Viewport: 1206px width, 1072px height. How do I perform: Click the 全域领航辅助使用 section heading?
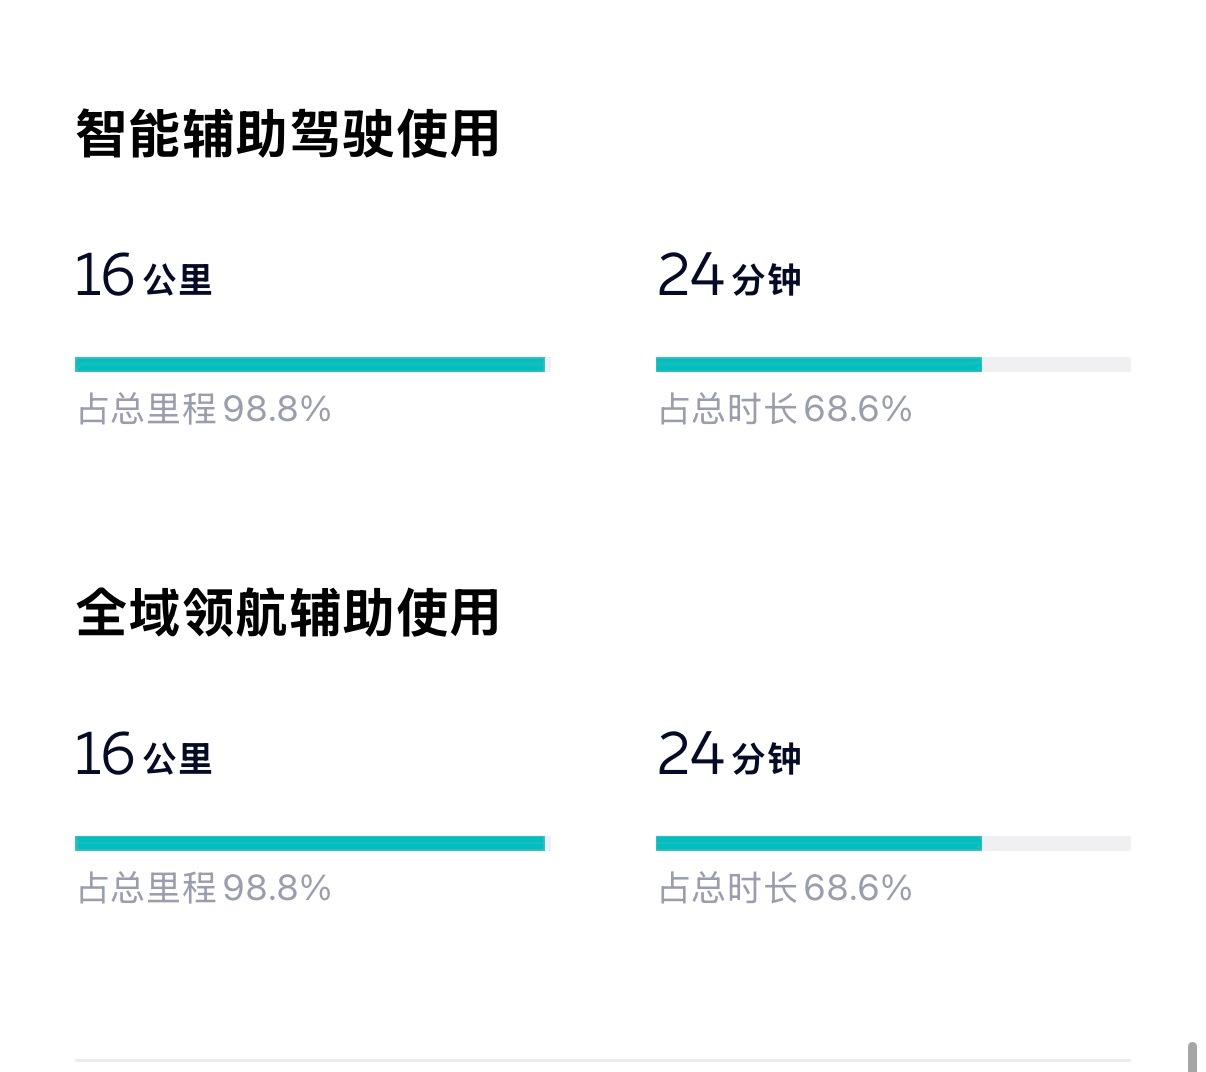(288, 613)
